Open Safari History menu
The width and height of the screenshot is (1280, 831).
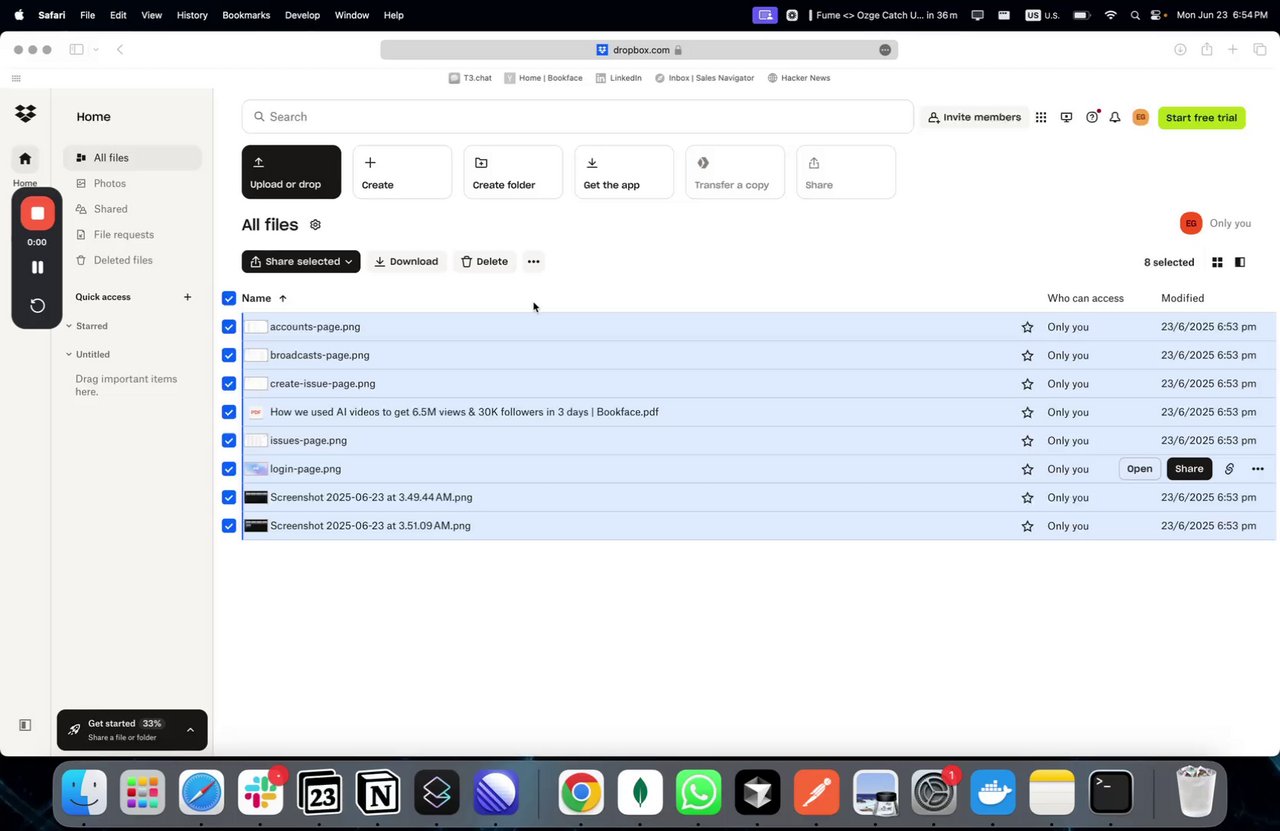coord(191,15)
